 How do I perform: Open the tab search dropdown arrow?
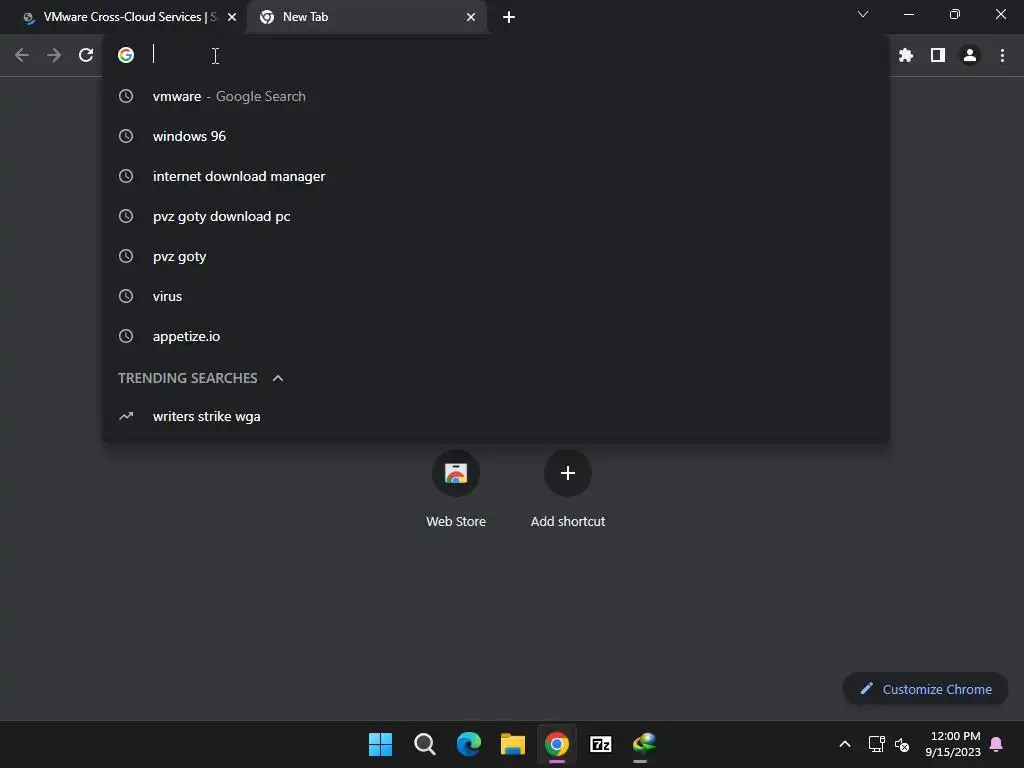(863, 14)
